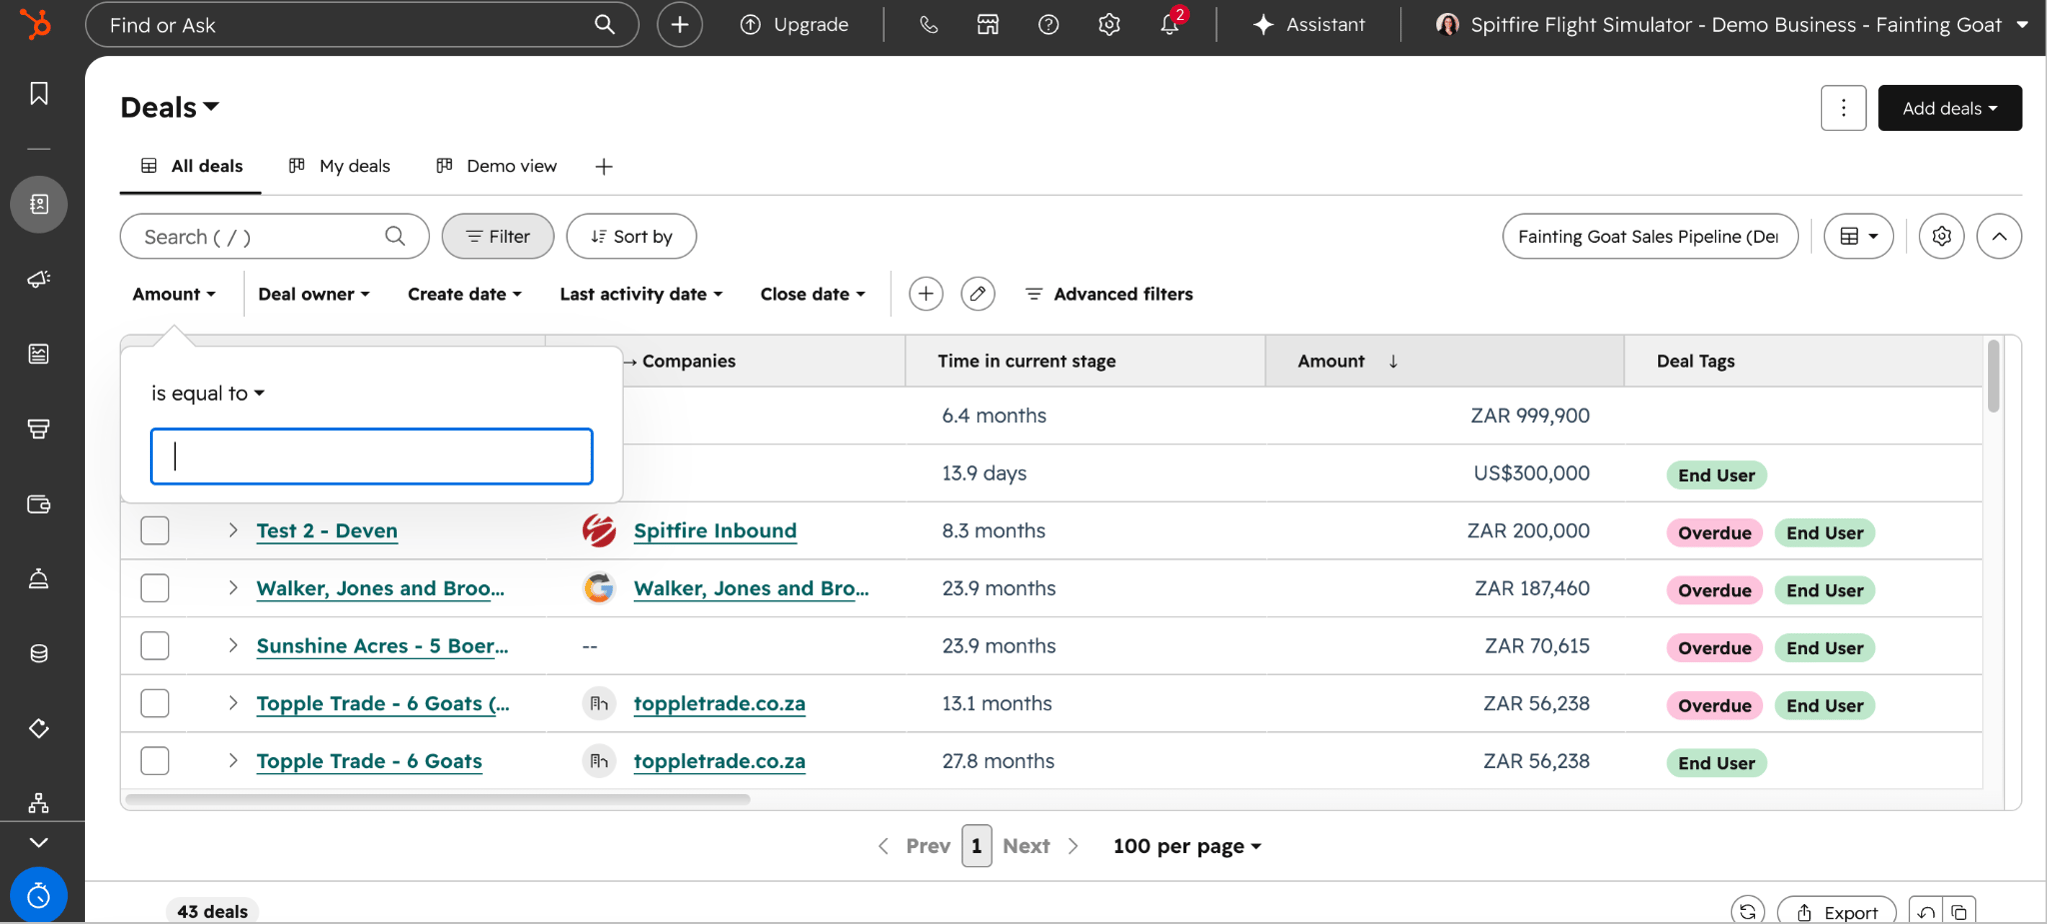This screenshot has width=2047, height=924.
Task: Open the Content sidebar icon
Action: coord(39,354)
